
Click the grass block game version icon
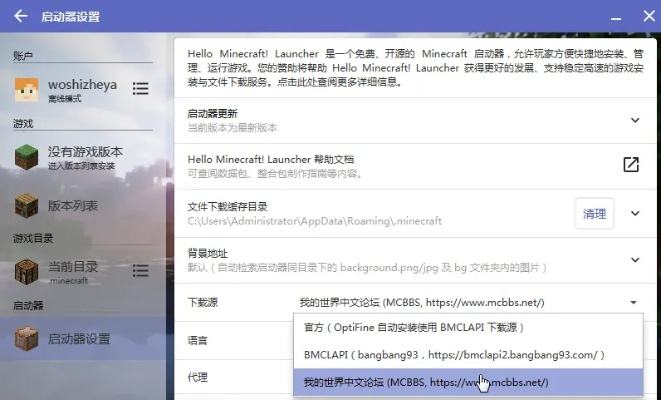click(x=26, y=157)
